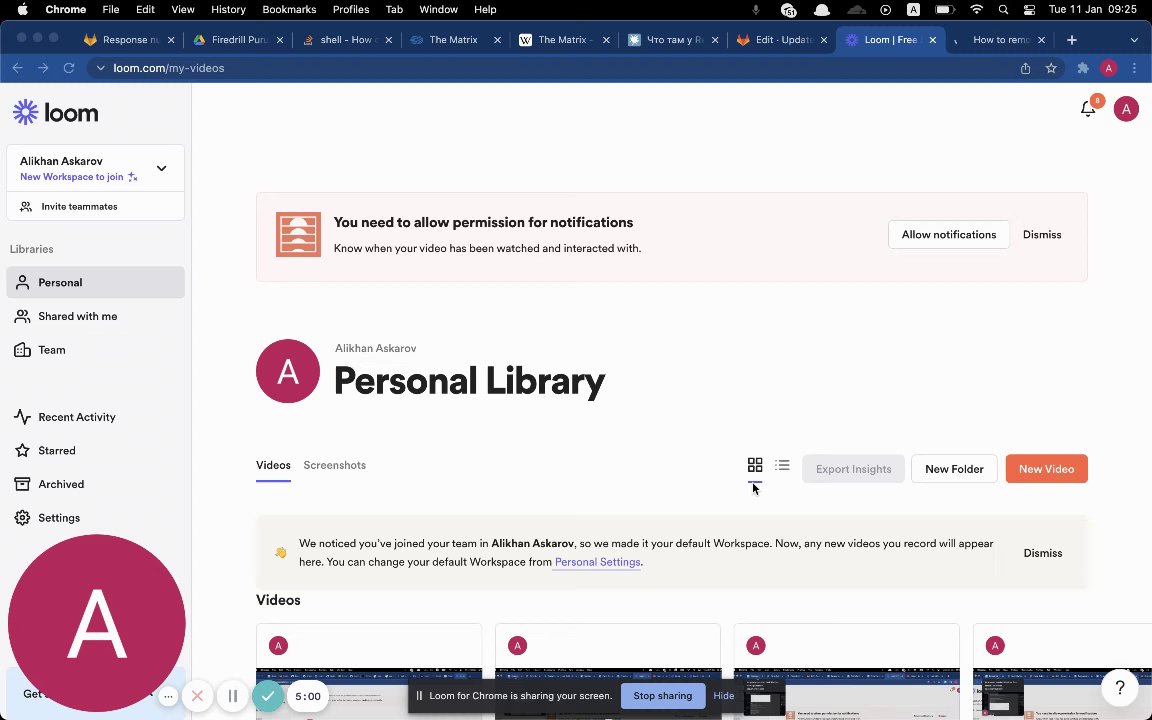Click Export Insights button

click(x=853, y=469)
